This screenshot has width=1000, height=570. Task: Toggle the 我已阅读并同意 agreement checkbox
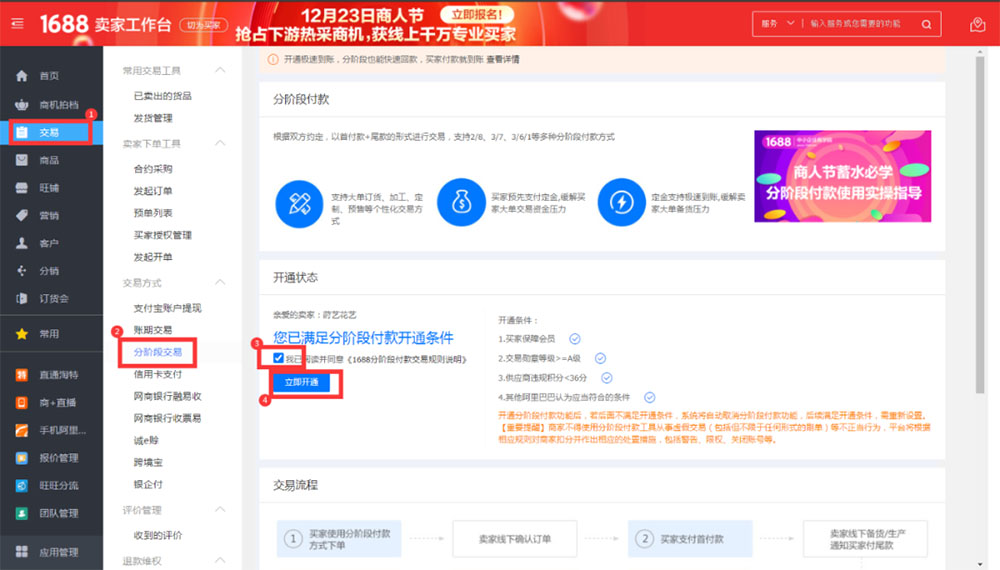(278, 358)
